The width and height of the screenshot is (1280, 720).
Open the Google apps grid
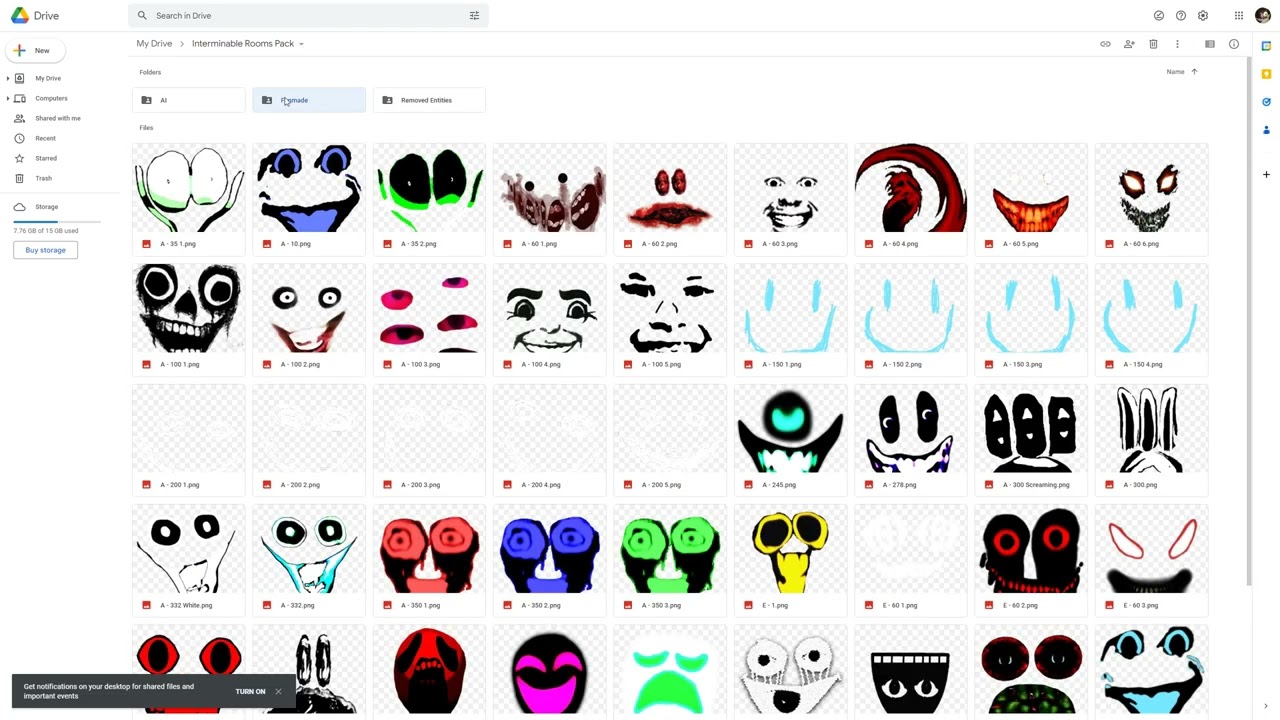pos(1239,16)
